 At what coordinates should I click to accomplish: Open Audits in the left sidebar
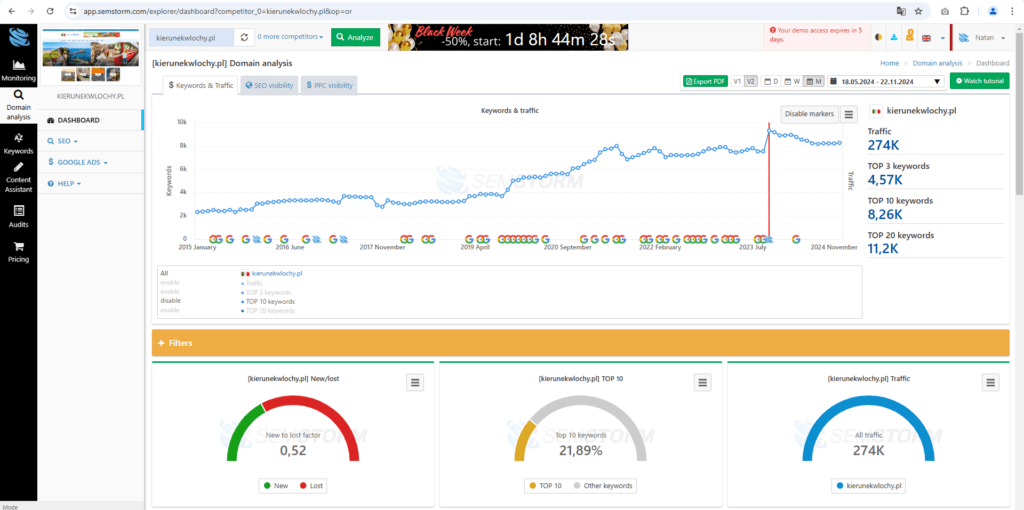tap(18, 217)
